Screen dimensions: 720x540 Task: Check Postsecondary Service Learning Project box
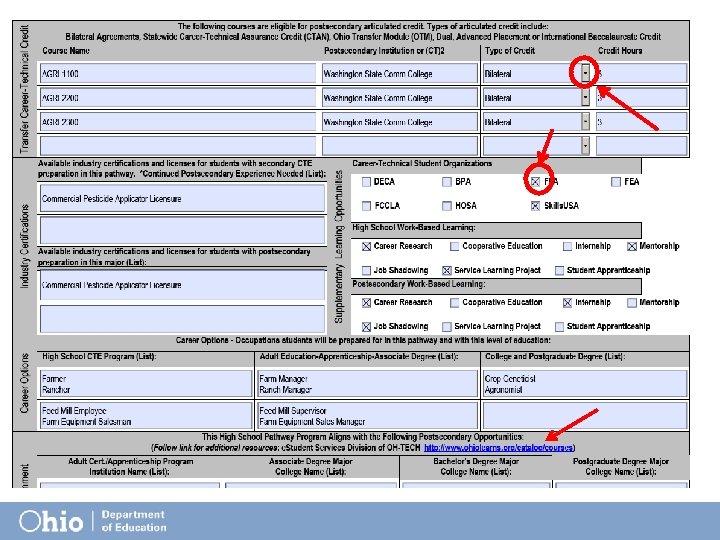(447, 326)
